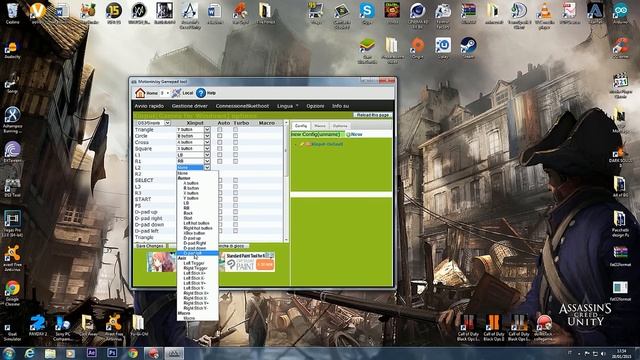Open the Steam desktop shortcut
This screenshot has width=640, height=360.
(468, 47)
